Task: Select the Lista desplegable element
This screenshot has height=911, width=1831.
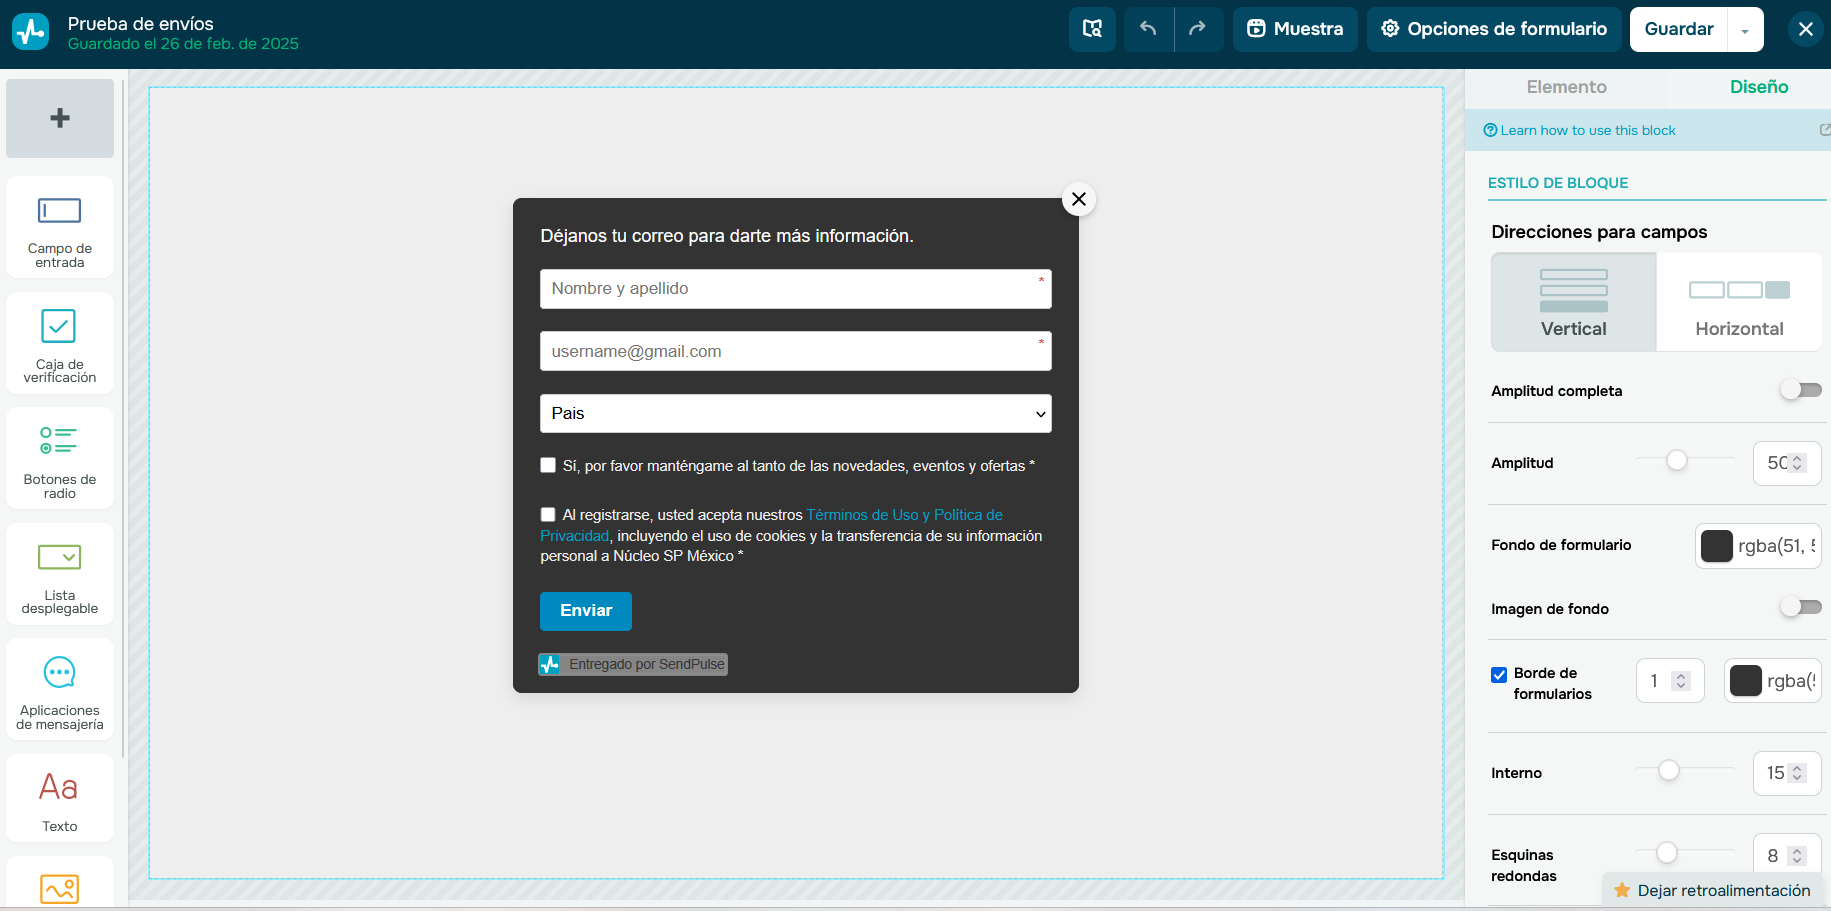Action: [x=60, y=574]
